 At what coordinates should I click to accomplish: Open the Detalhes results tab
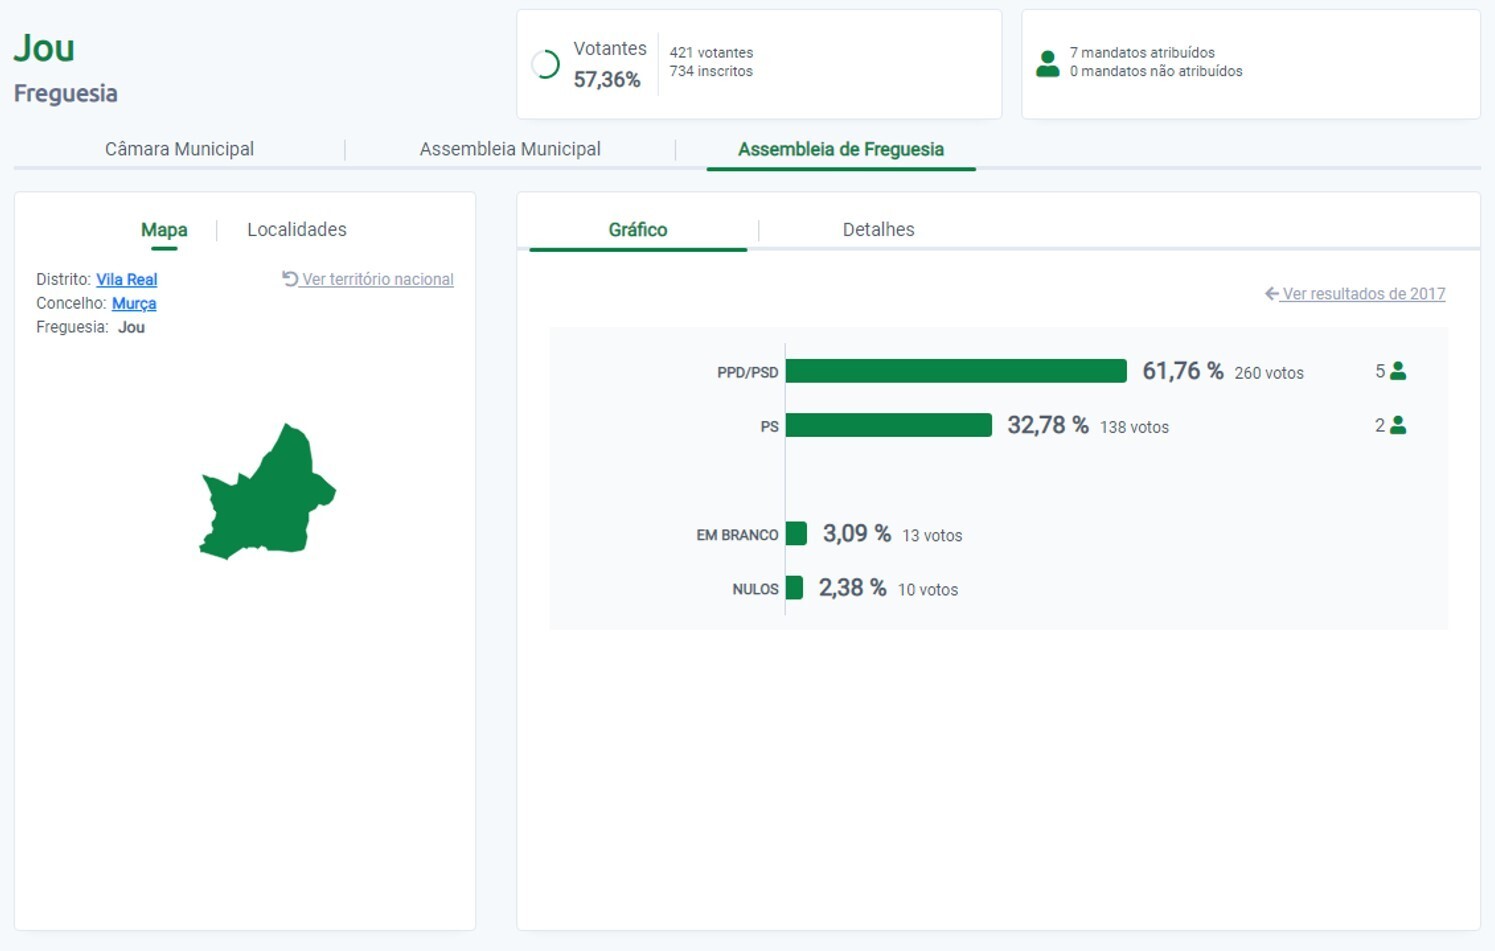click(x=878, y=230)
